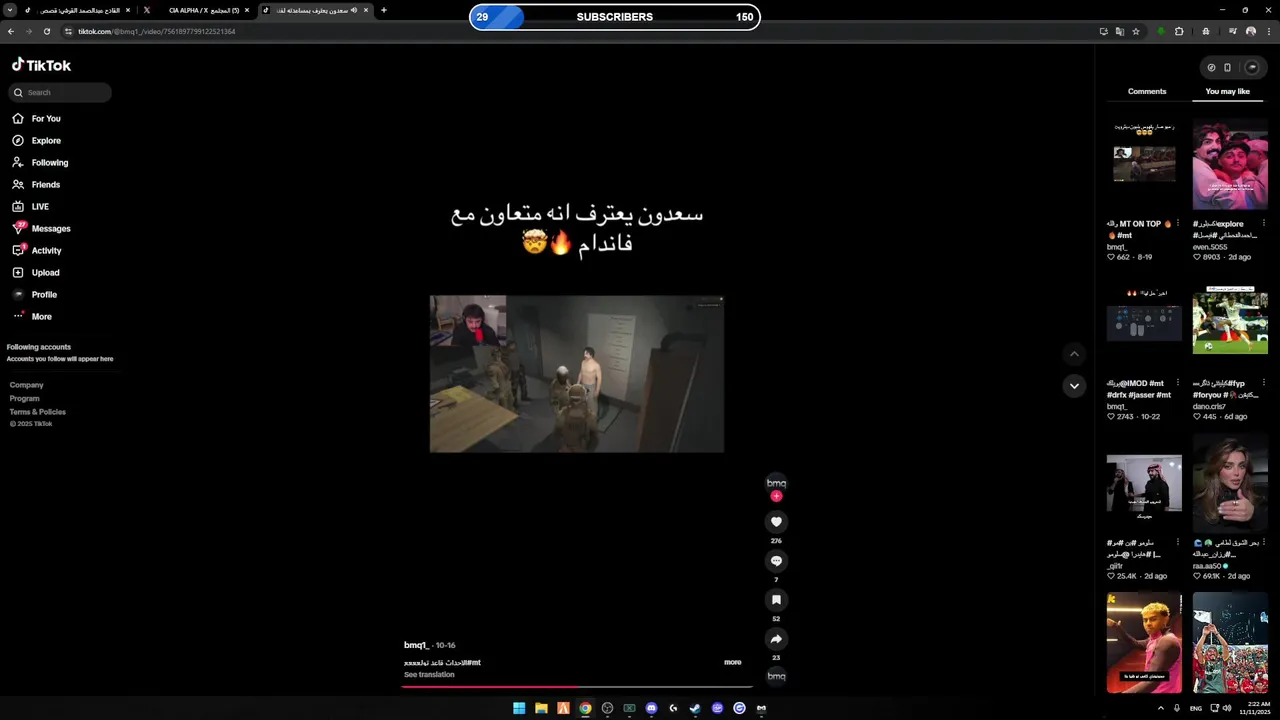Seek on the video progress bar

(577, 687)
